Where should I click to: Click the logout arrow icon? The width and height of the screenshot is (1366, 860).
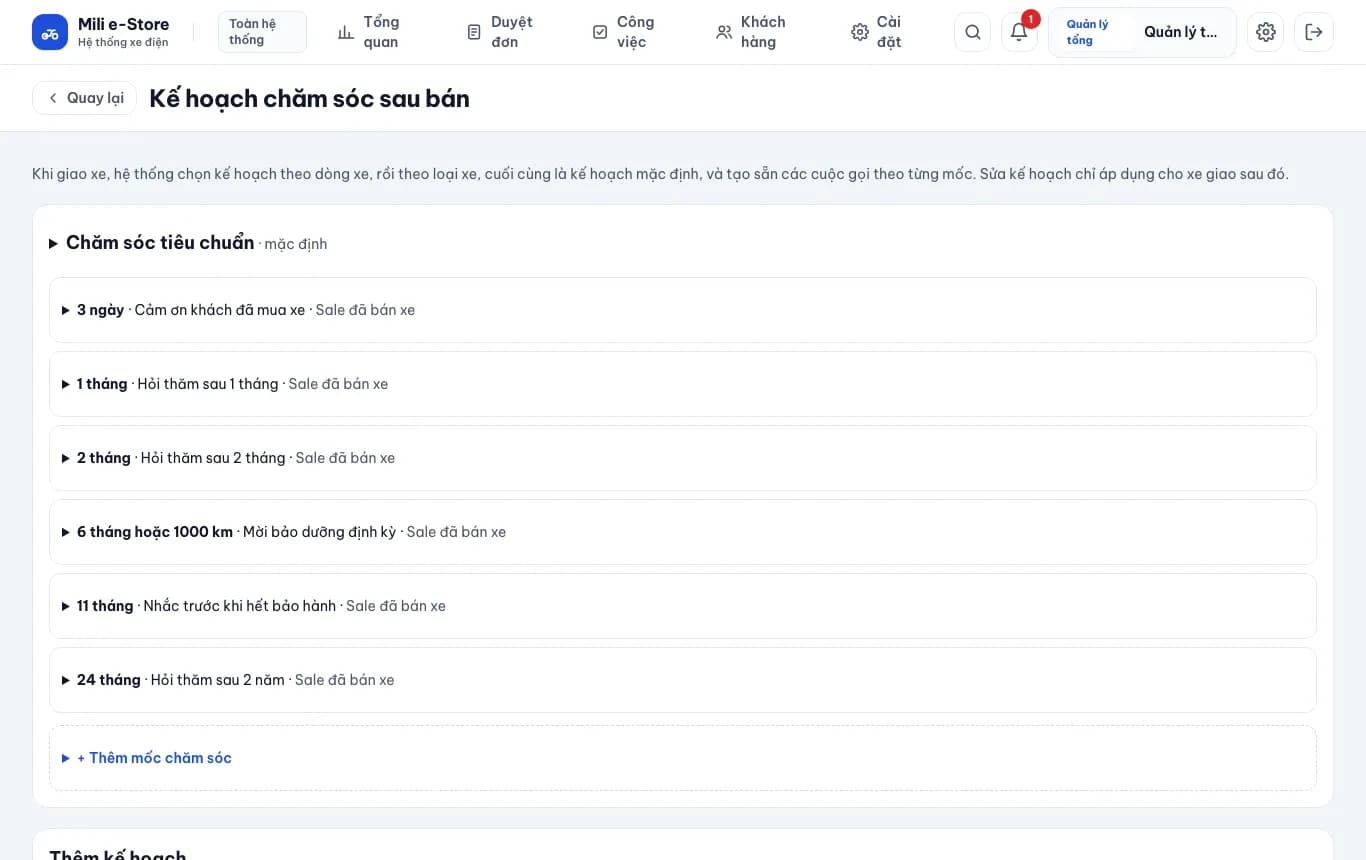[1314, 32]
